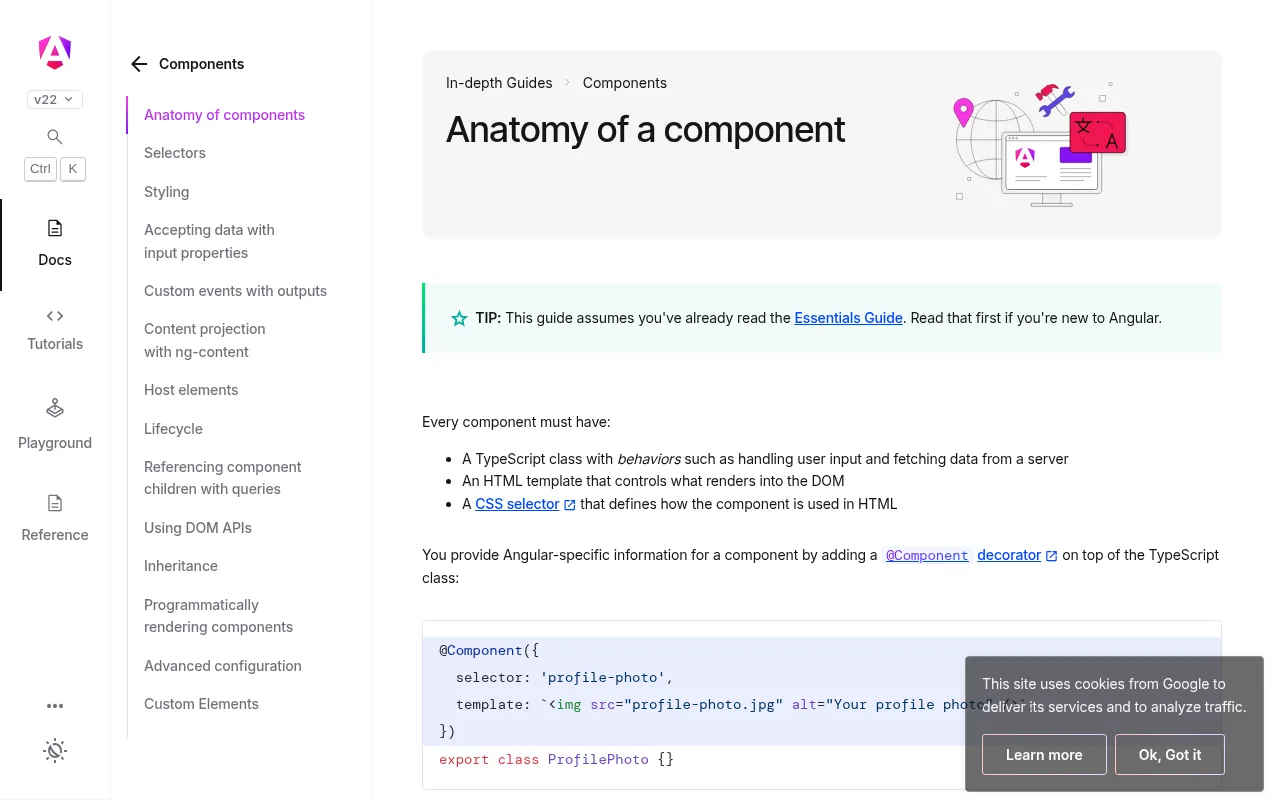
Task: Toggle the light/dark theme icon
Action: point(55,750)
